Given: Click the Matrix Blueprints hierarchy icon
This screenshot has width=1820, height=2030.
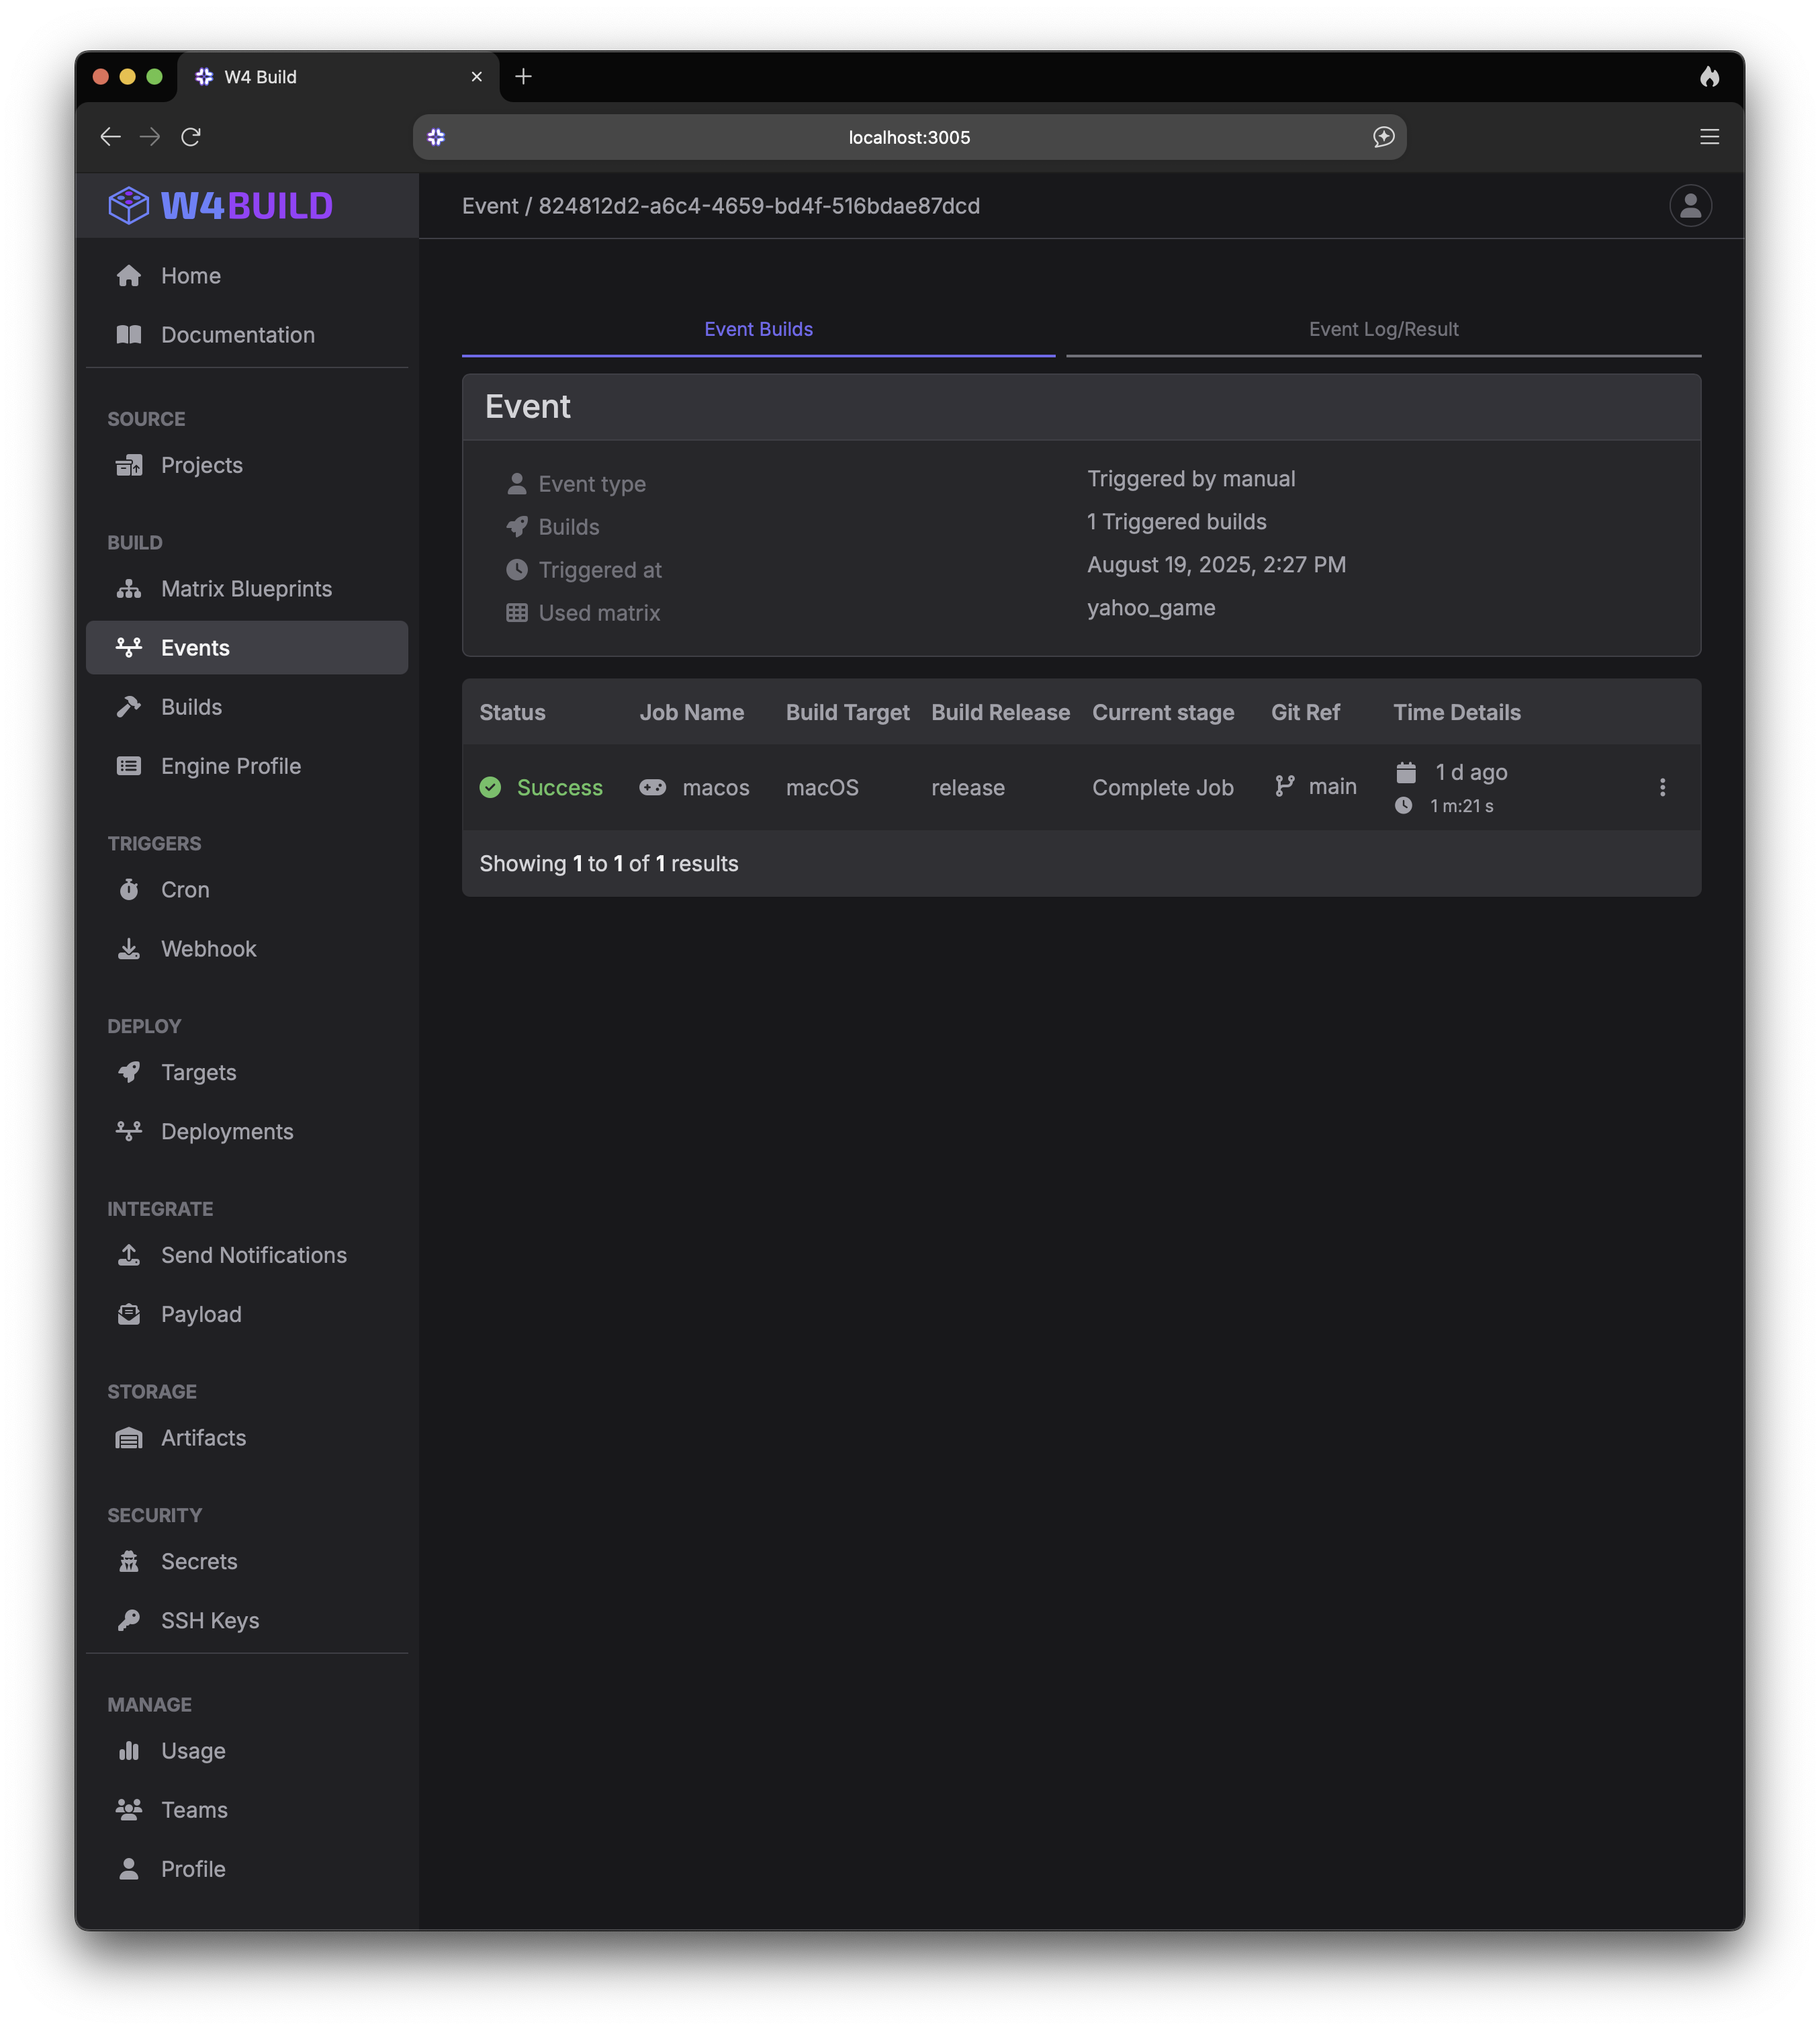Looking at the screenshot, I should click(129, 588).
